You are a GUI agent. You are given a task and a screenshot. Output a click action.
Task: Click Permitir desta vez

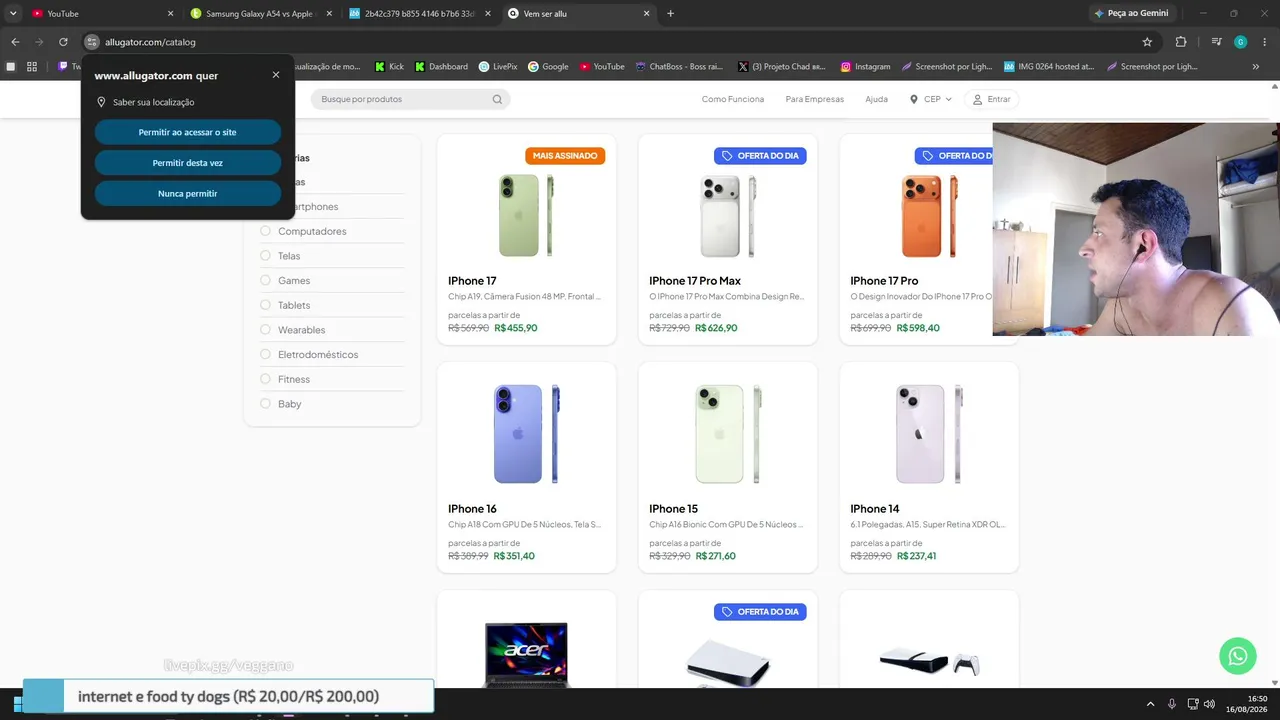click(x=188, y=163)
